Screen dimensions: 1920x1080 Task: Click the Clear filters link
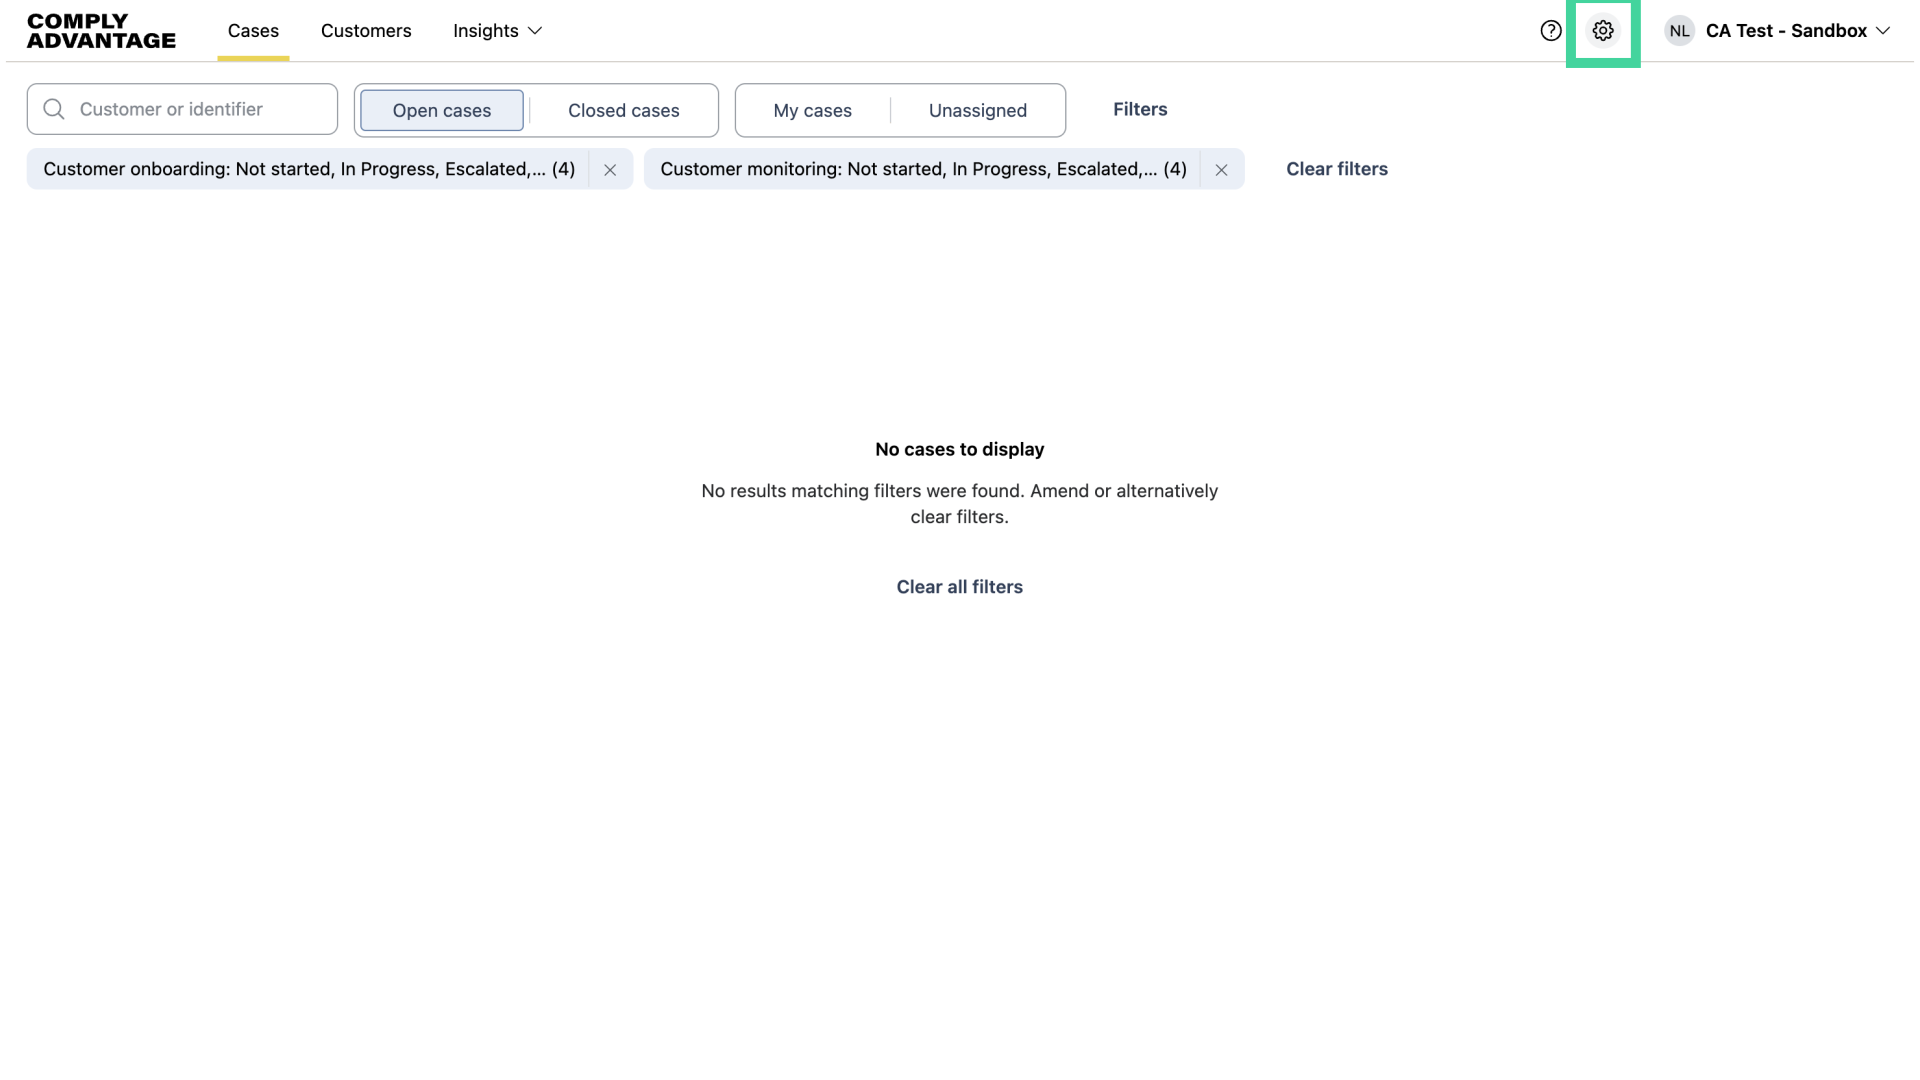[1337, 169]
